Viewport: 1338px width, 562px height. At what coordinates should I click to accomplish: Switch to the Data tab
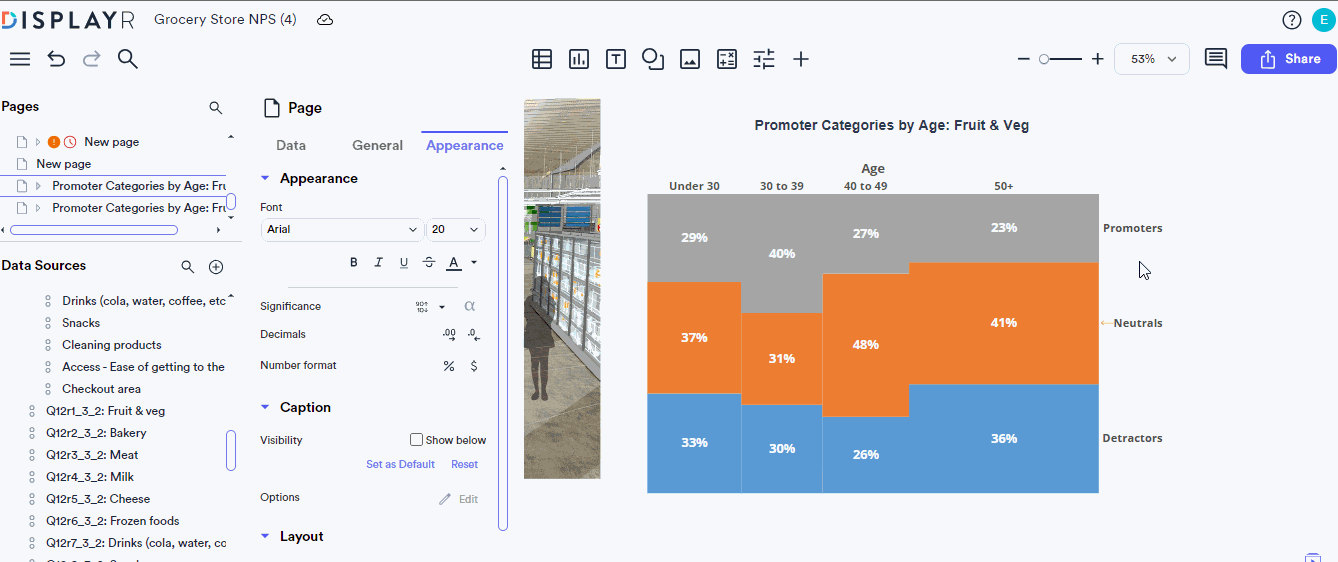(291, 145)
